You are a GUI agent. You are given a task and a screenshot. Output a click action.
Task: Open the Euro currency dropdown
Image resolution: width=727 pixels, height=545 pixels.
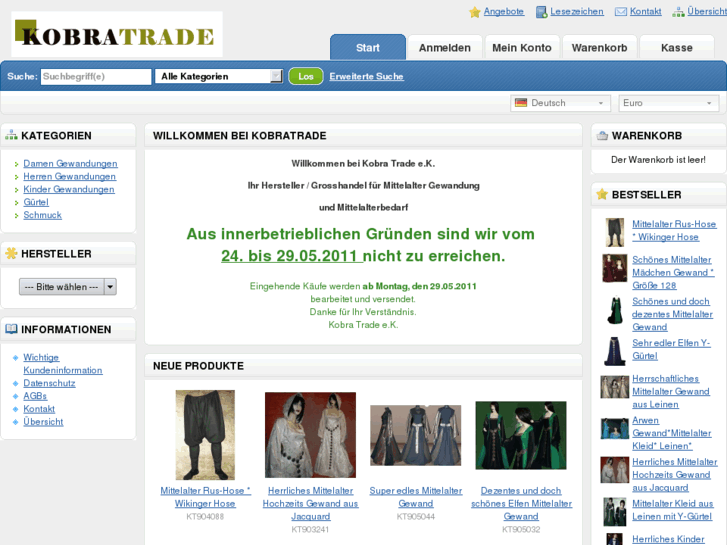pyautogui.click(x=669, y=103)
